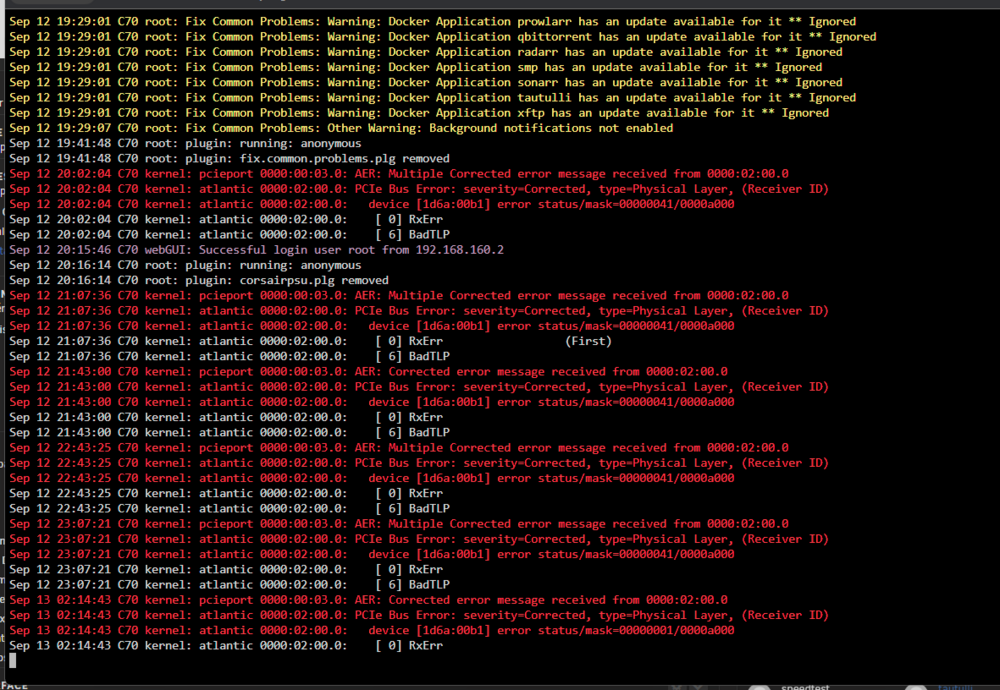Select the qbittorrent update warning line
Screen dimensions: 1000x690
tap(443, 37)
